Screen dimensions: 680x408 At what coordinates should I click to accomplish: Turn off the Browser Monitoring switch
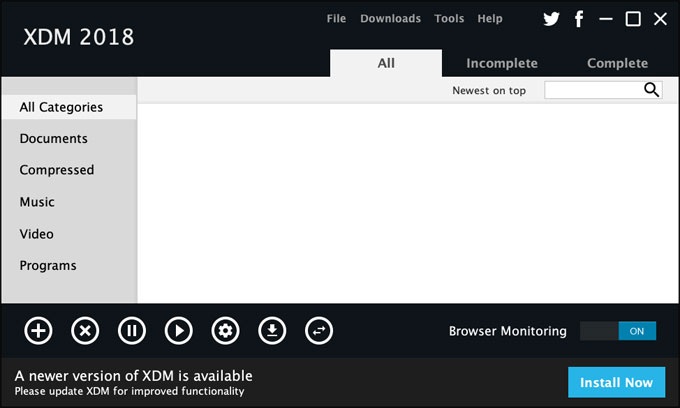coord(618,331)
